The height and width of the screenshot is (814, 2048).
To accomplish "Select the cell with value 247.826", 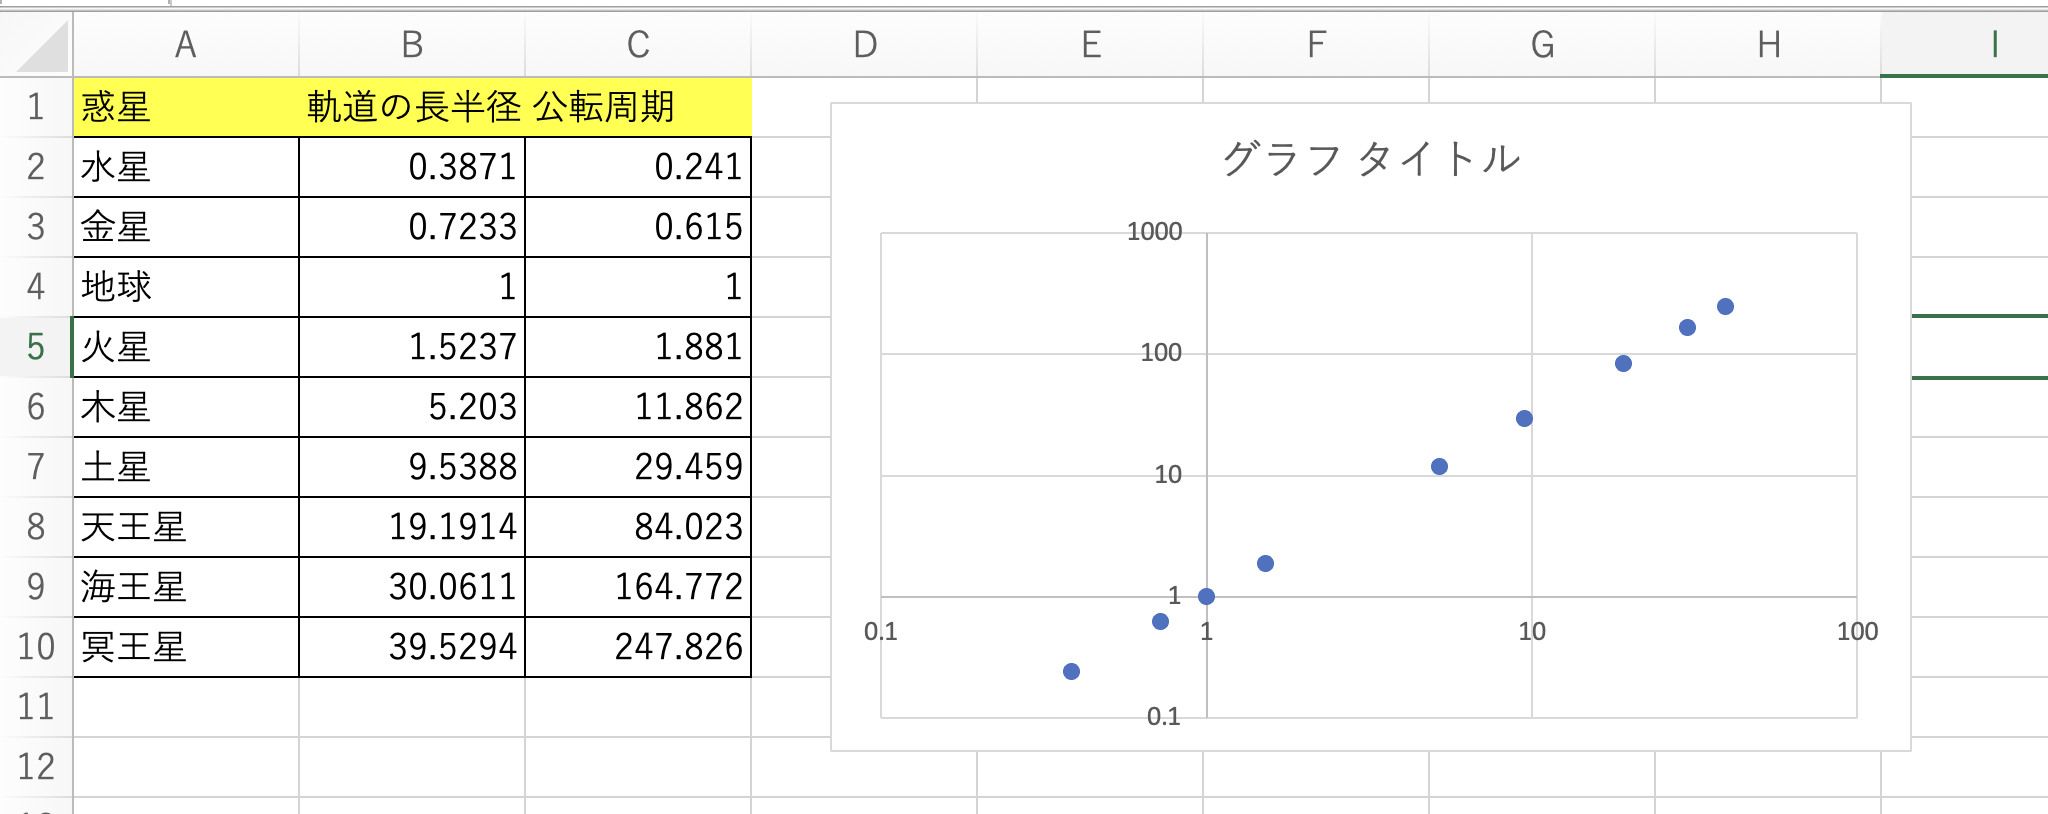I will pos(638,647).
